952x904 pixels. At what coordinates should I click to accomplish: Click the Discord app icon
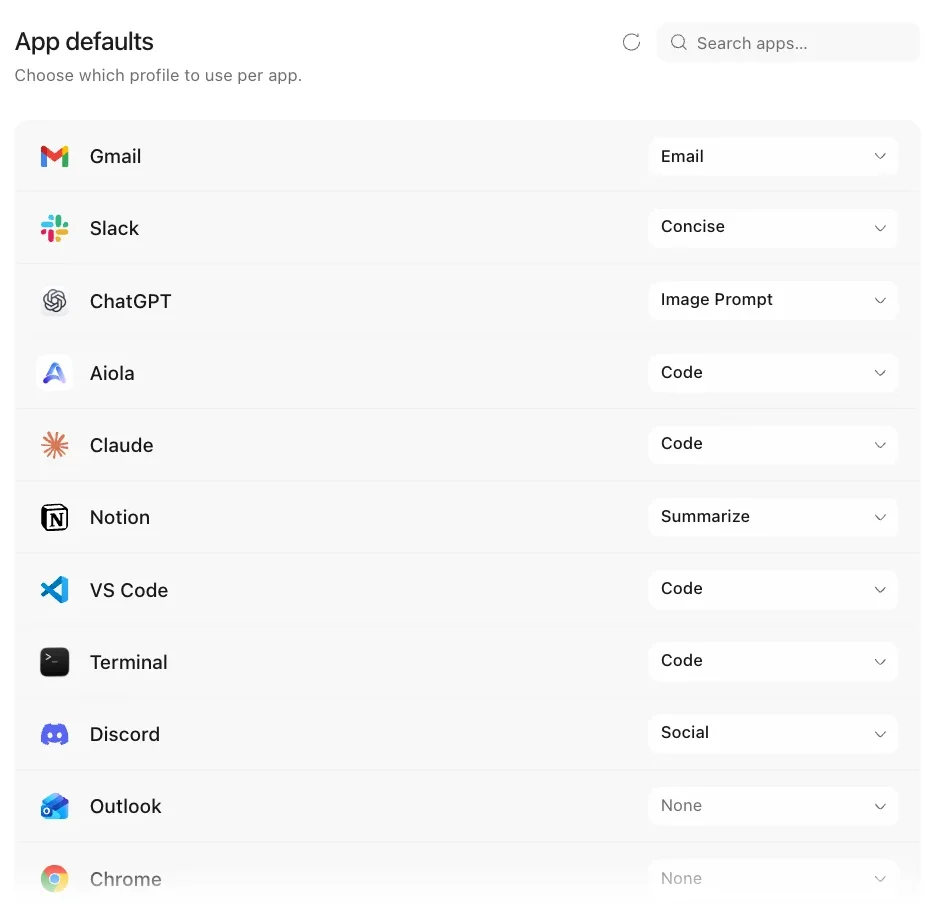[x=55, y=734]
